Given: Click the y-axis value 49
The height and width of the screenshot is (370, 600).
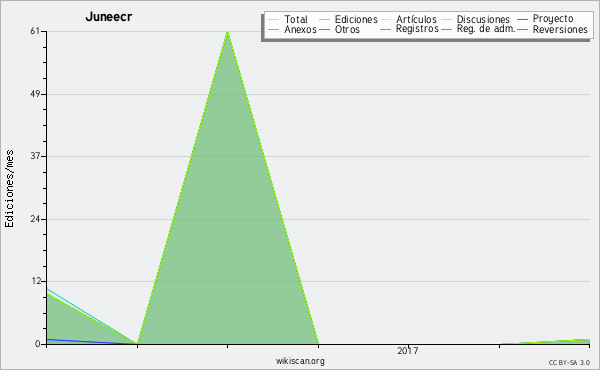Looking at the screenshot, I should click(35, 94).
